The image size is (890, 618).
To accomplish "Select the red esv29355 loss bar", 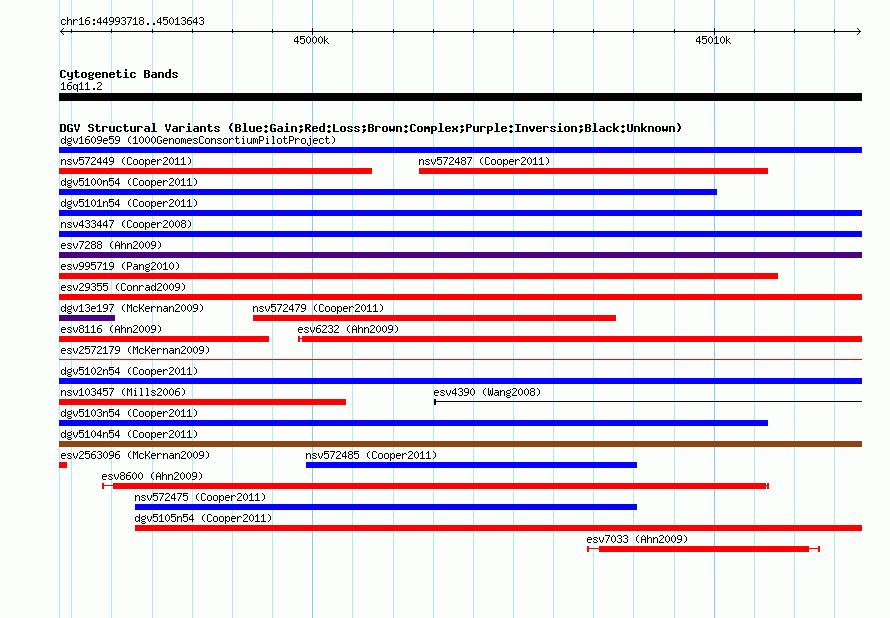I will tap(460, 297).
